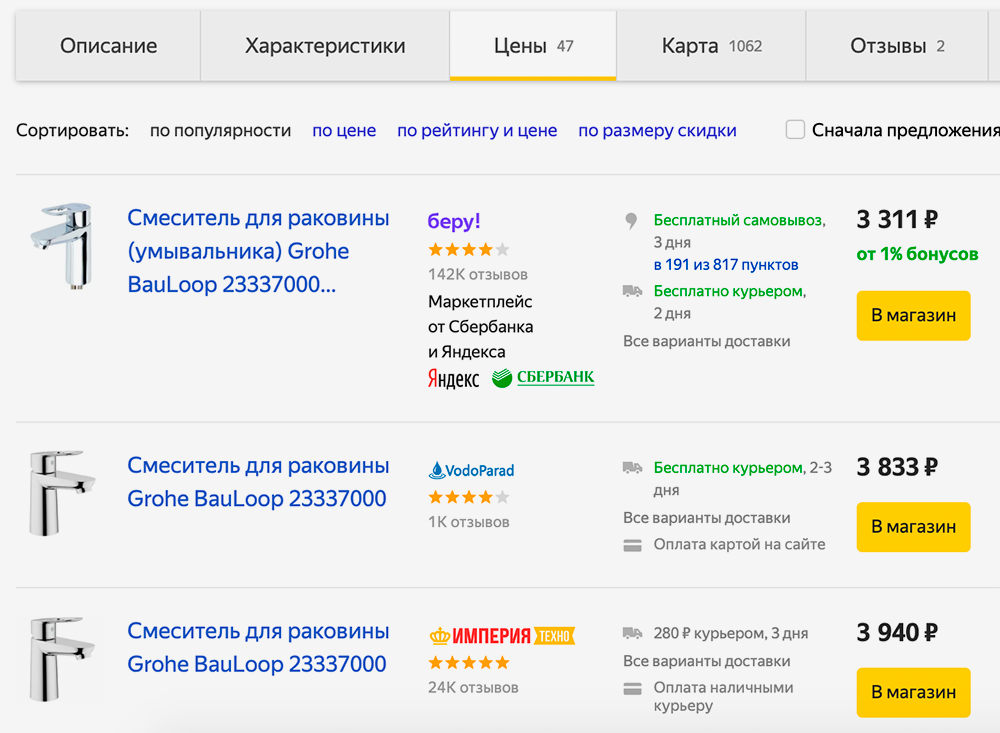Click the Империя Техно store logo

point(502,635)
